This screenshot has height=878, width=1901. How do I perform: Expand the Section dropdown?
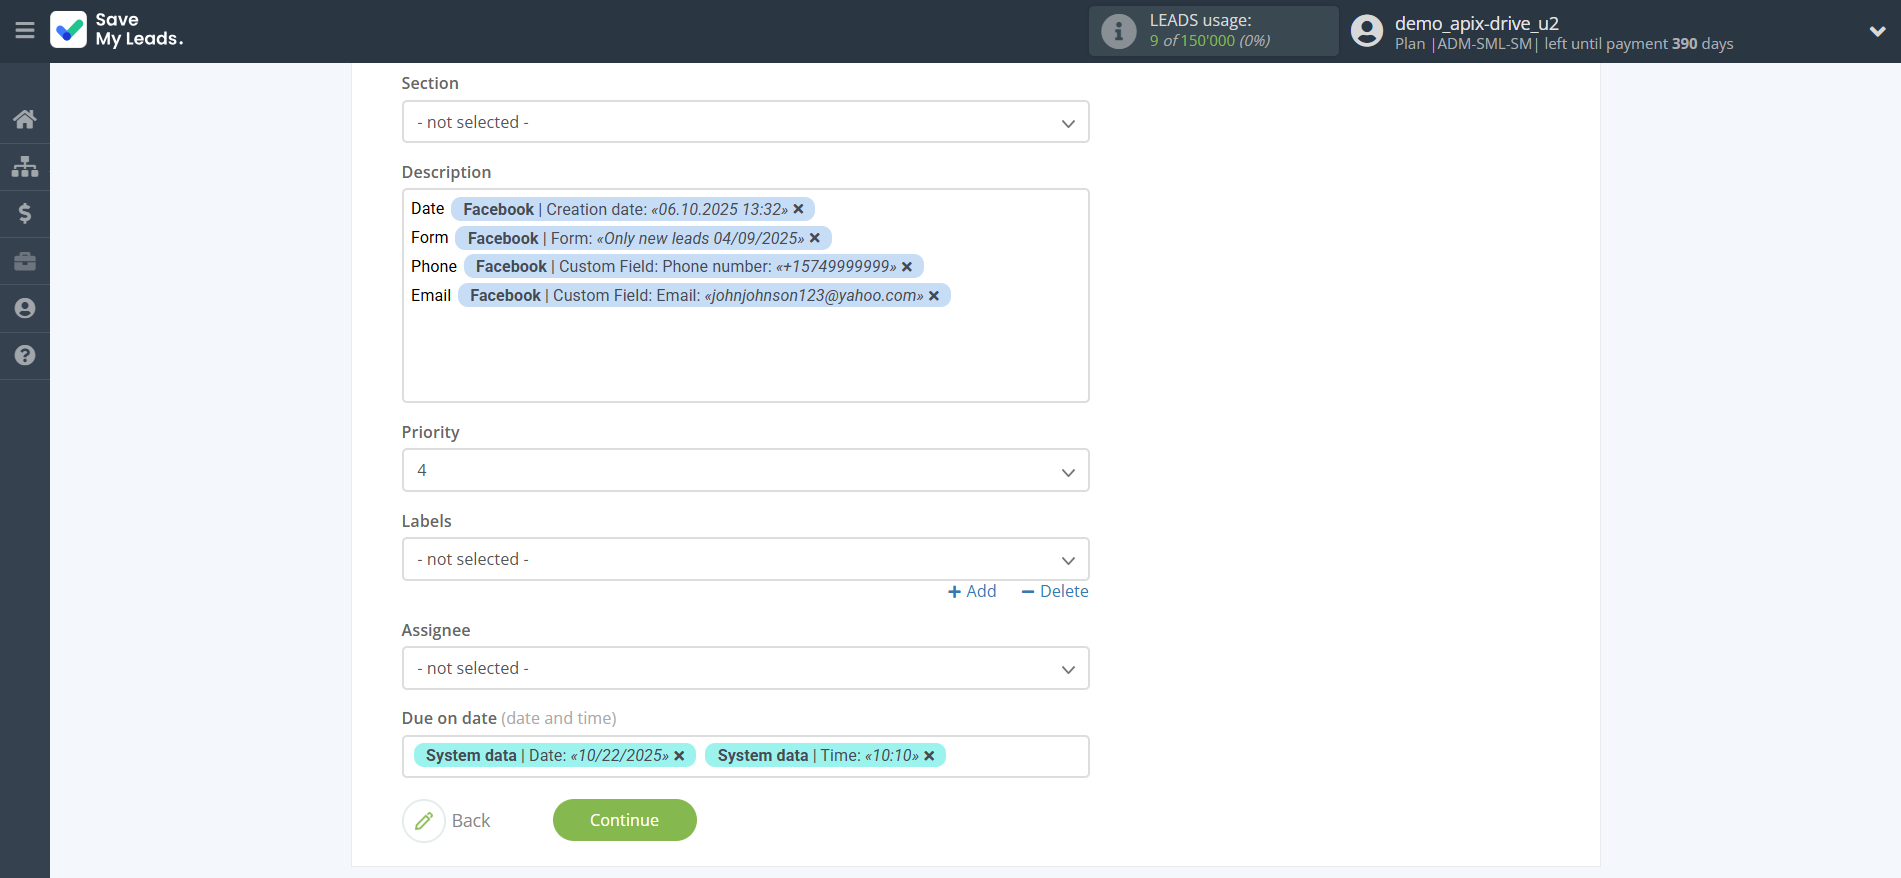[x=745, y=122]
